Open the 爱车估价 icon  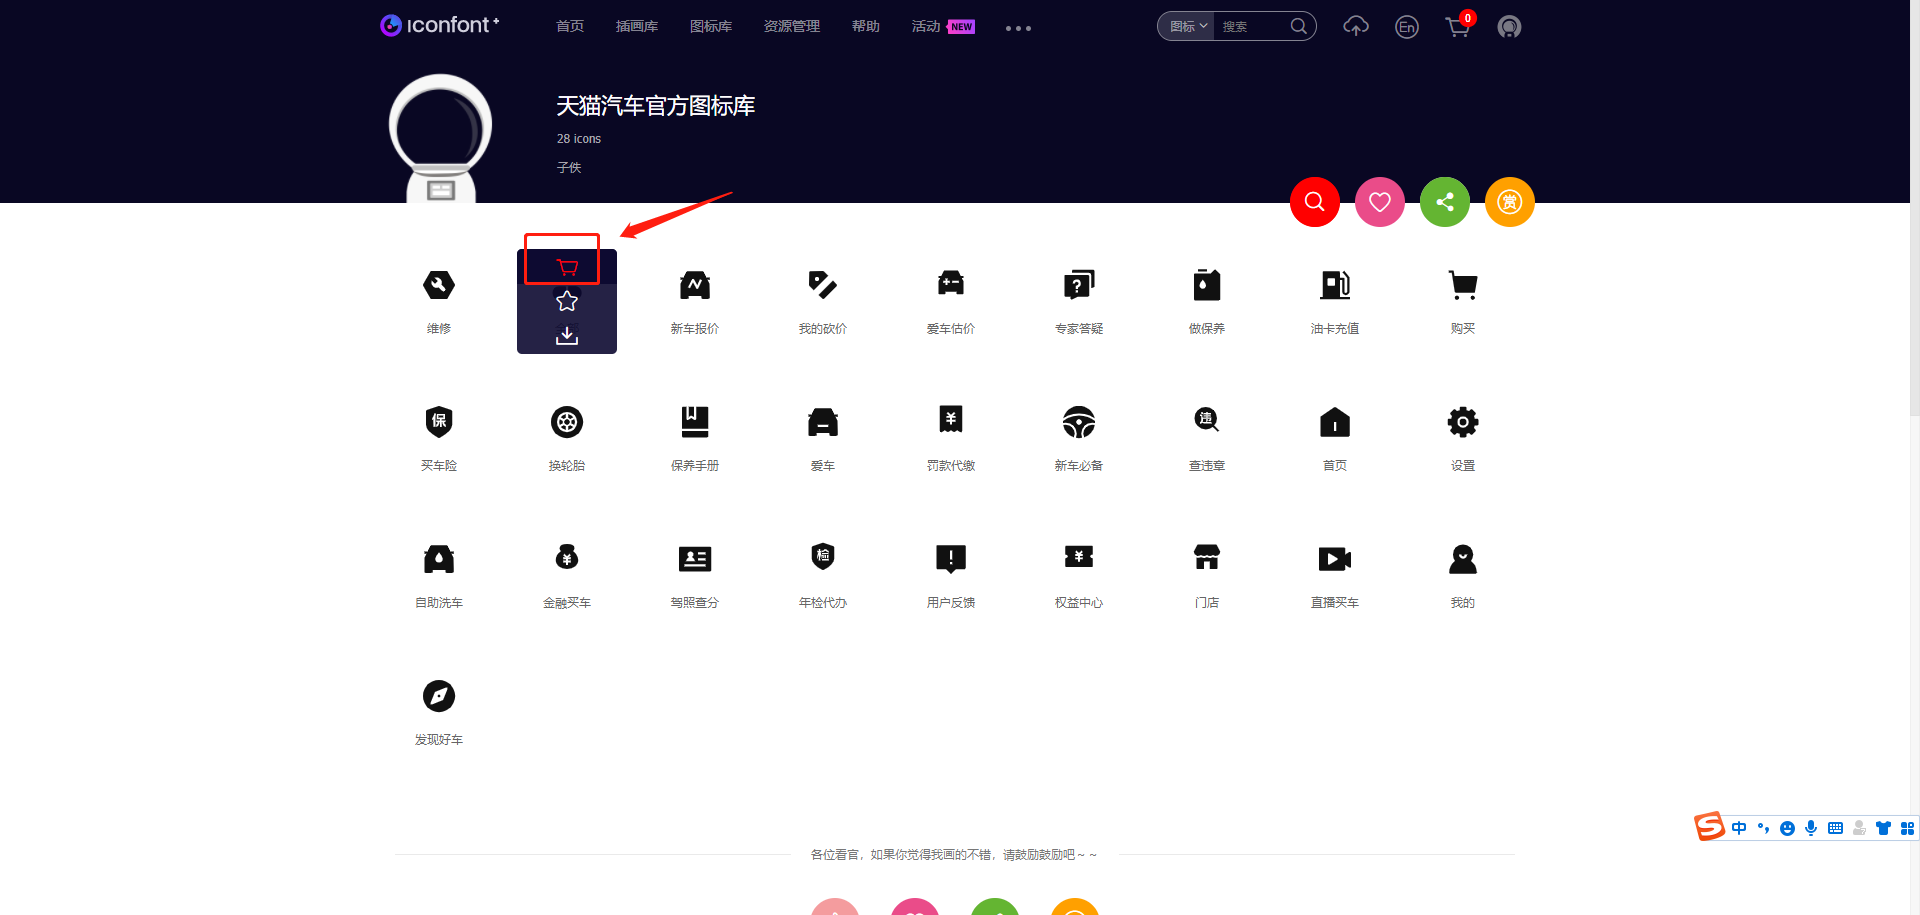click(x=951, y=285)
